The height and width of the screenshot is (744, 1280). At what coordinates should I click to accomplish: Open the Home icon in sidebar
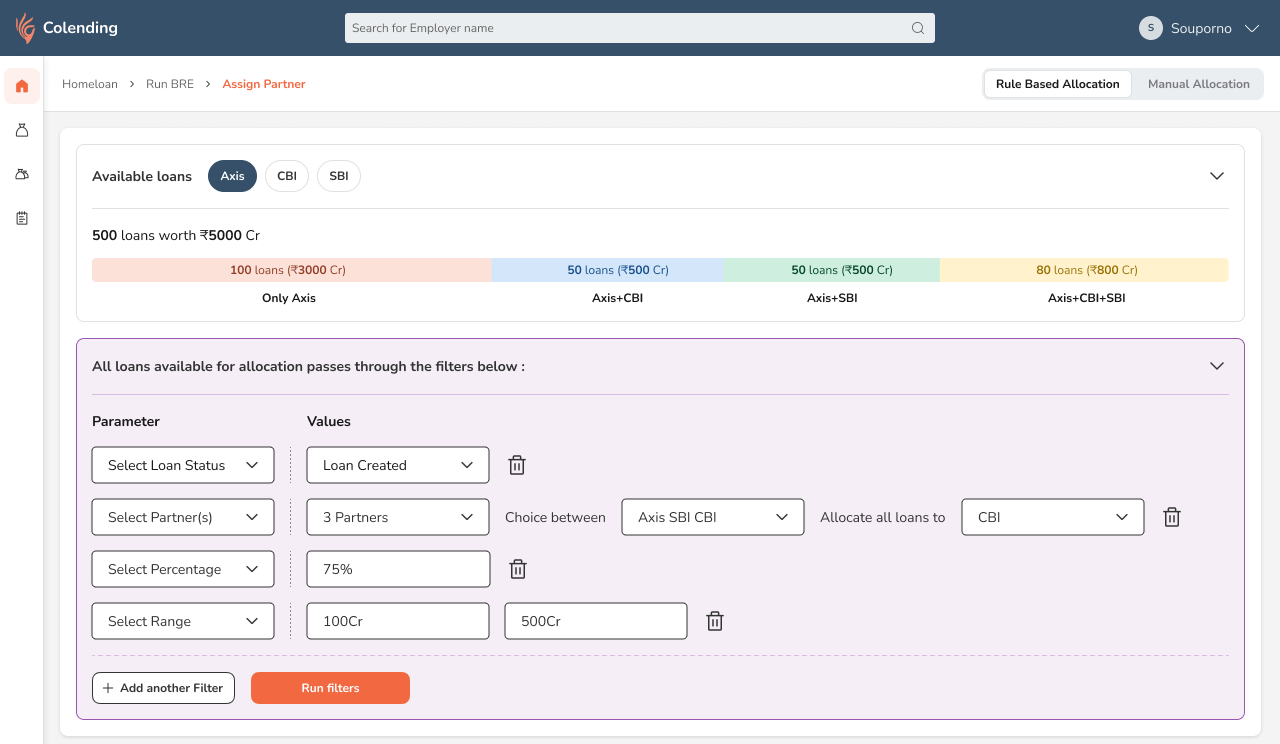point(22,86)
